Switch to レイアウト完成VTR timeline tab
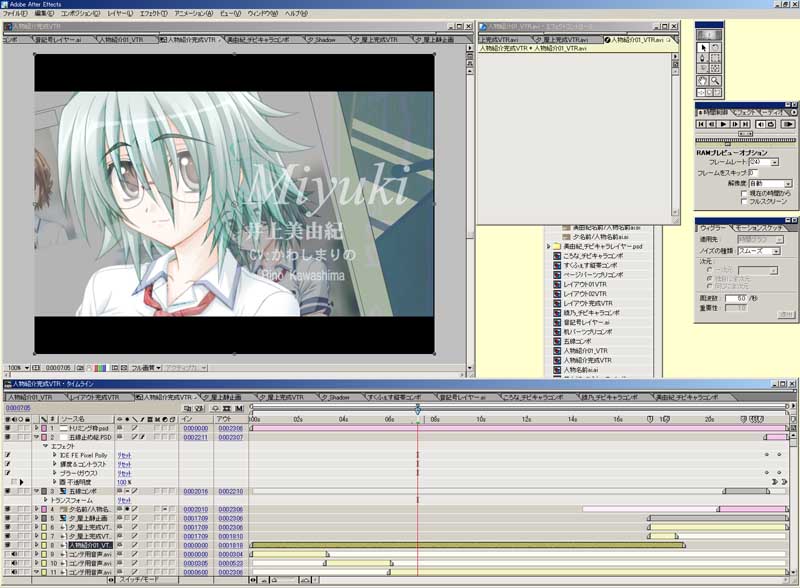 pos(94,397)
